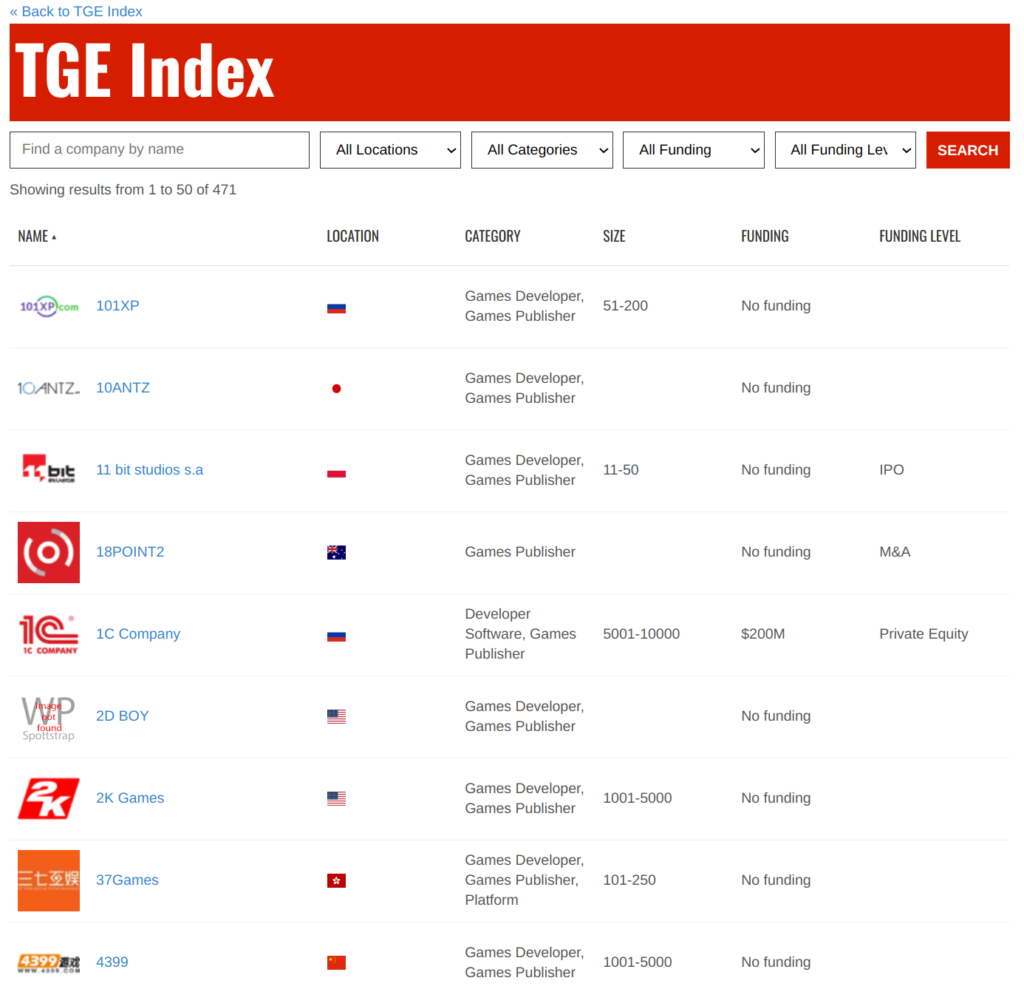
Task: Click the '101-250' size cell
Action: [x=629, y=880]
